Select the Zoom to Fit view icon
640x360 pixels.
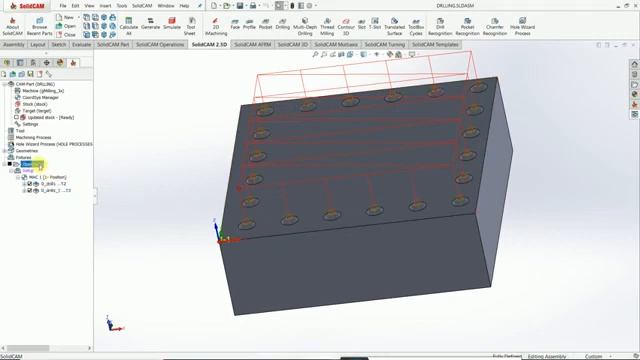tap(315, 54)
